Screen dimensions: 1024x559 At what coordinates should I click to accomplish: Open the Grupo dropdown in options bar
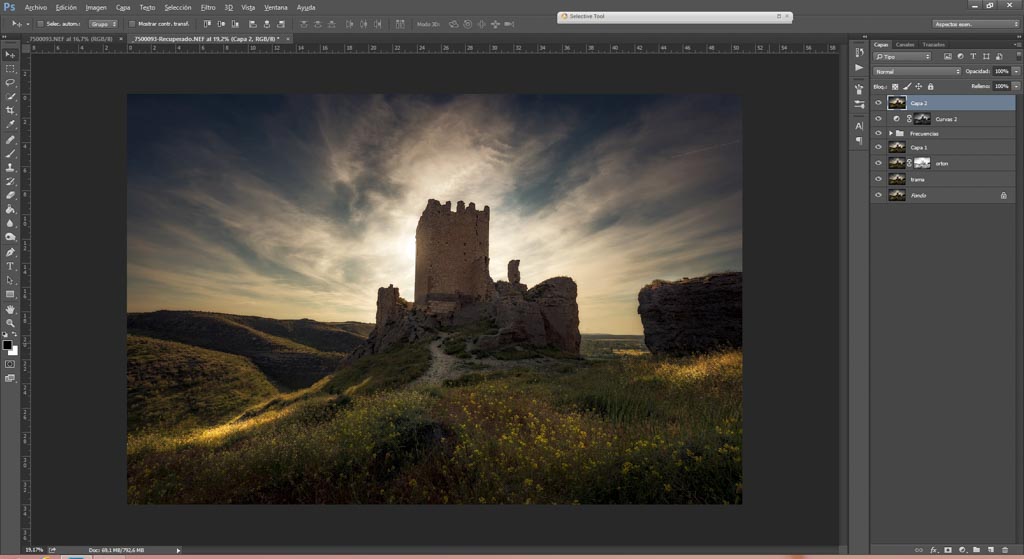pos(102,23)
